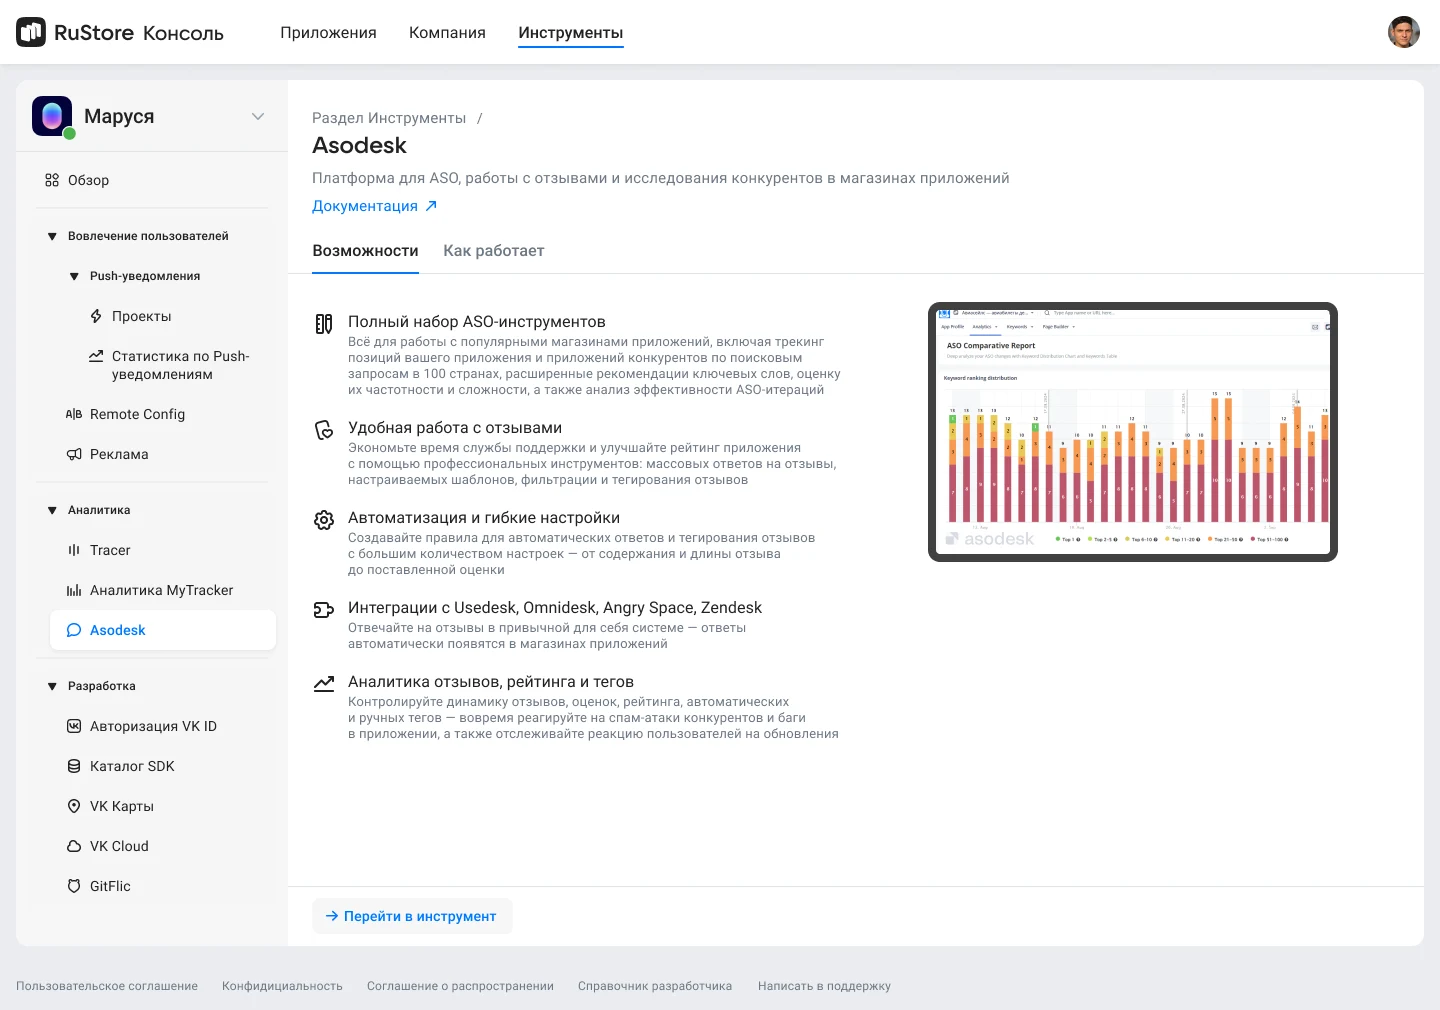Click Написать в поддержку link
The image size is (1440, 1010).
[824, 986]
